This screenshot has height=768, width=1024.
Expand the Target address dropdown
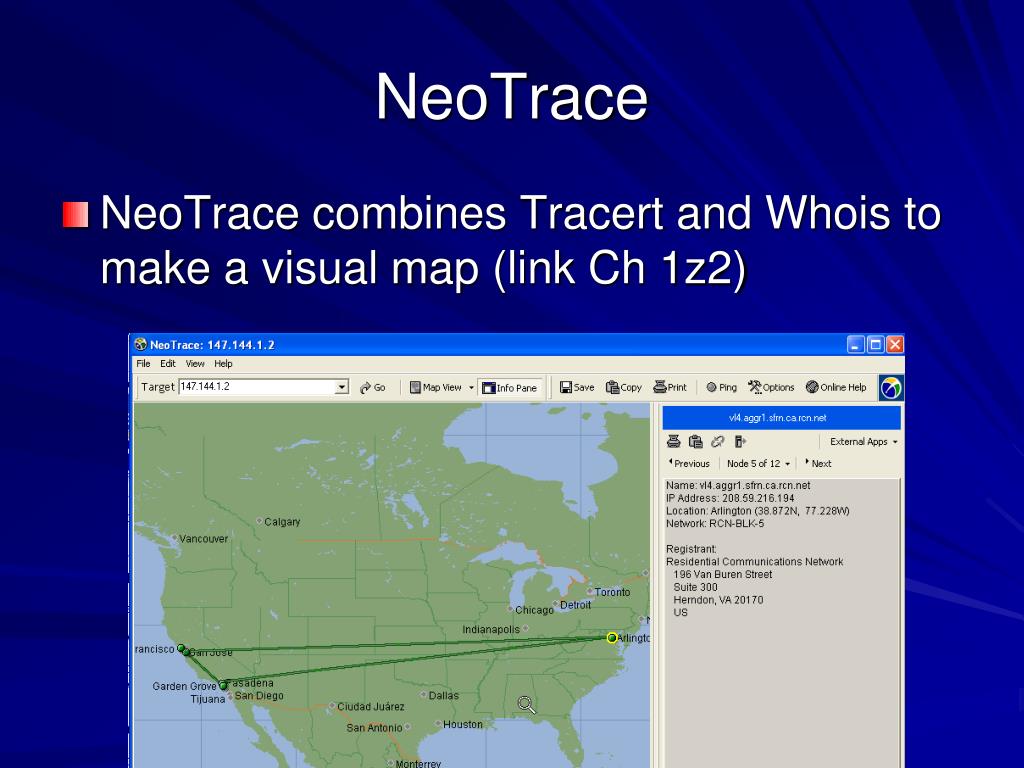click(x=342, y=387)
